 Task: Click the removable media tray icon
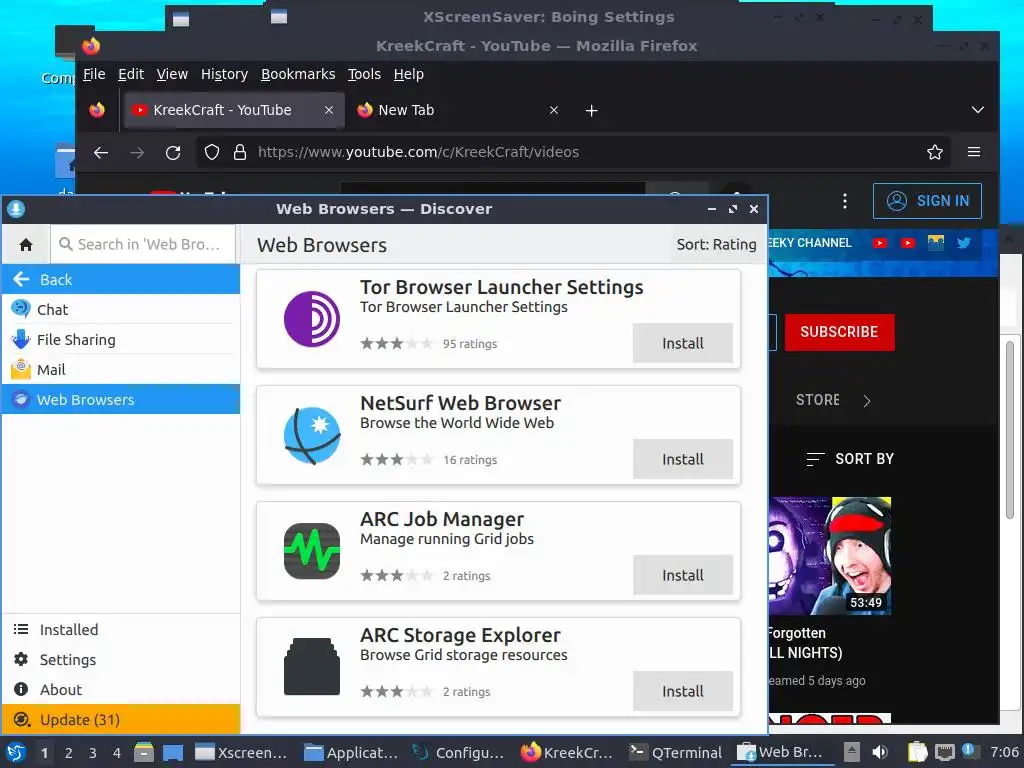click(851, 752)
